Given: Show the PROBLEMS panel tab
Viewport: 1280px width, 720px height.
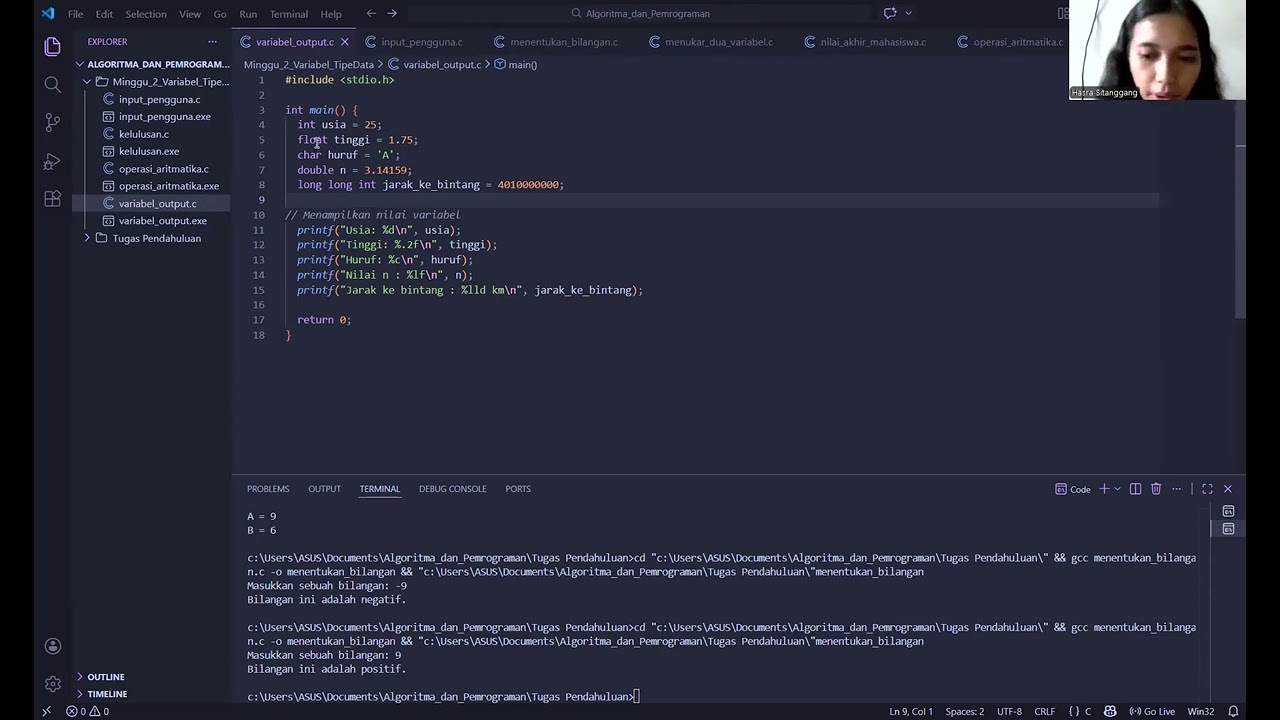Looking at the screenshot, I should pos(268,489).
